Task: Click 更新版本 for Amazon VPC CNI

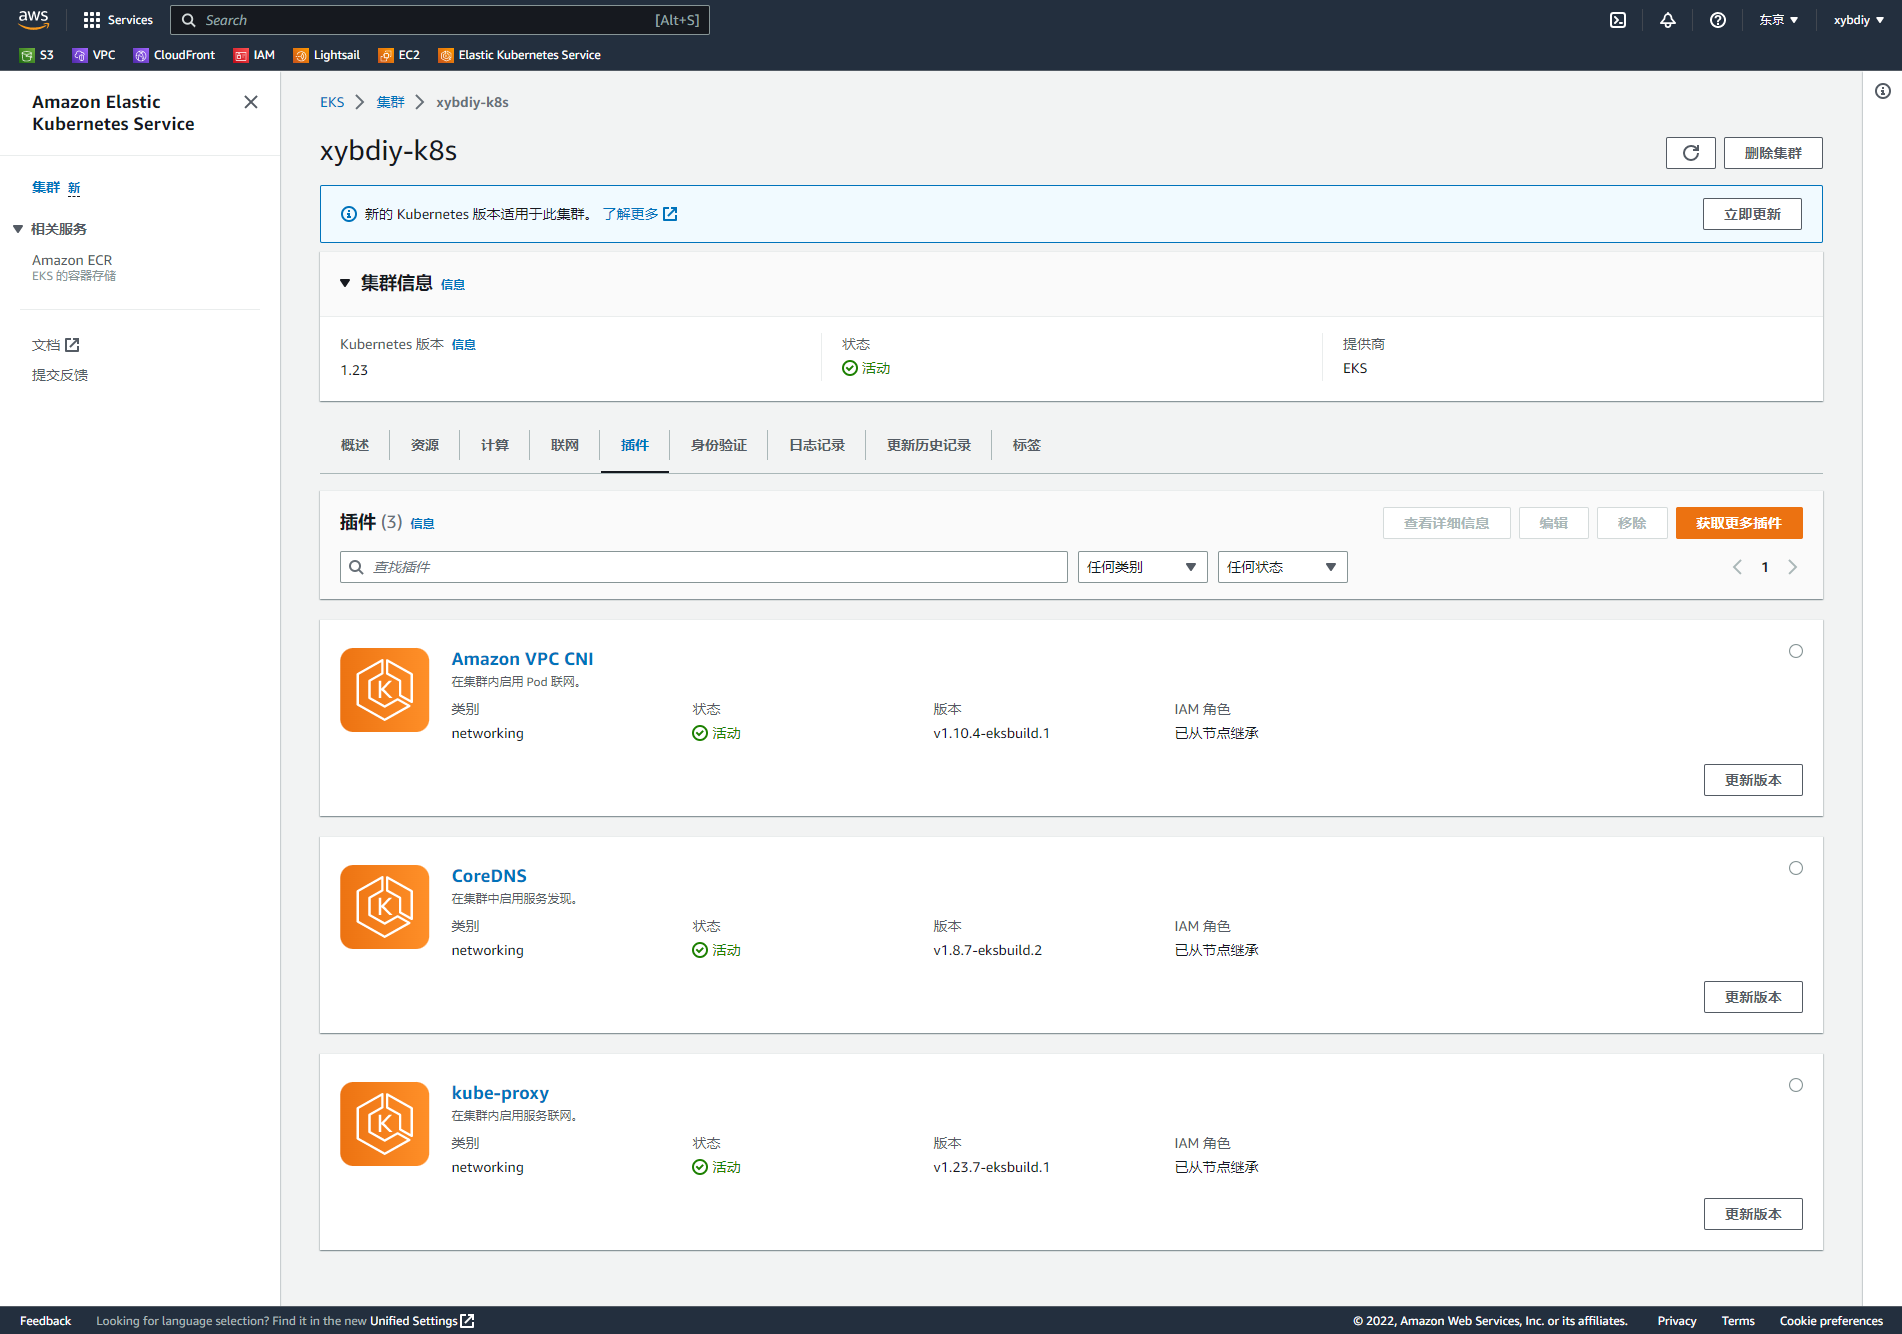Action: [x=1753, y=780]
